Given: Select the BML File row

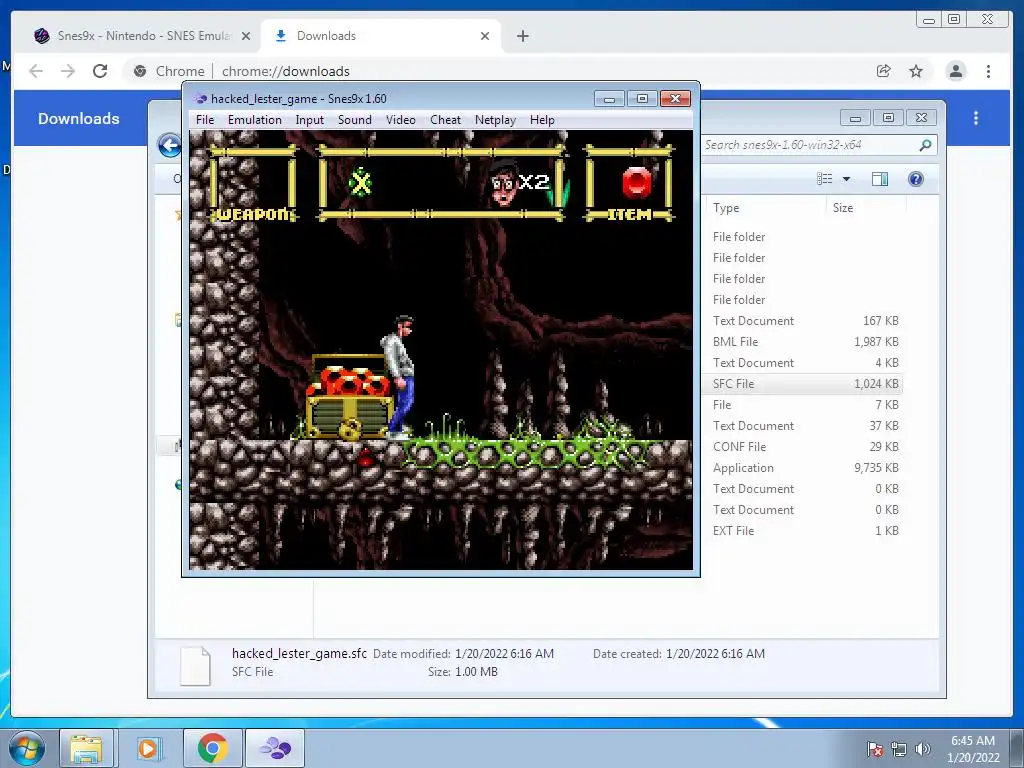Looking at the screenshot, I should point(803,342).
